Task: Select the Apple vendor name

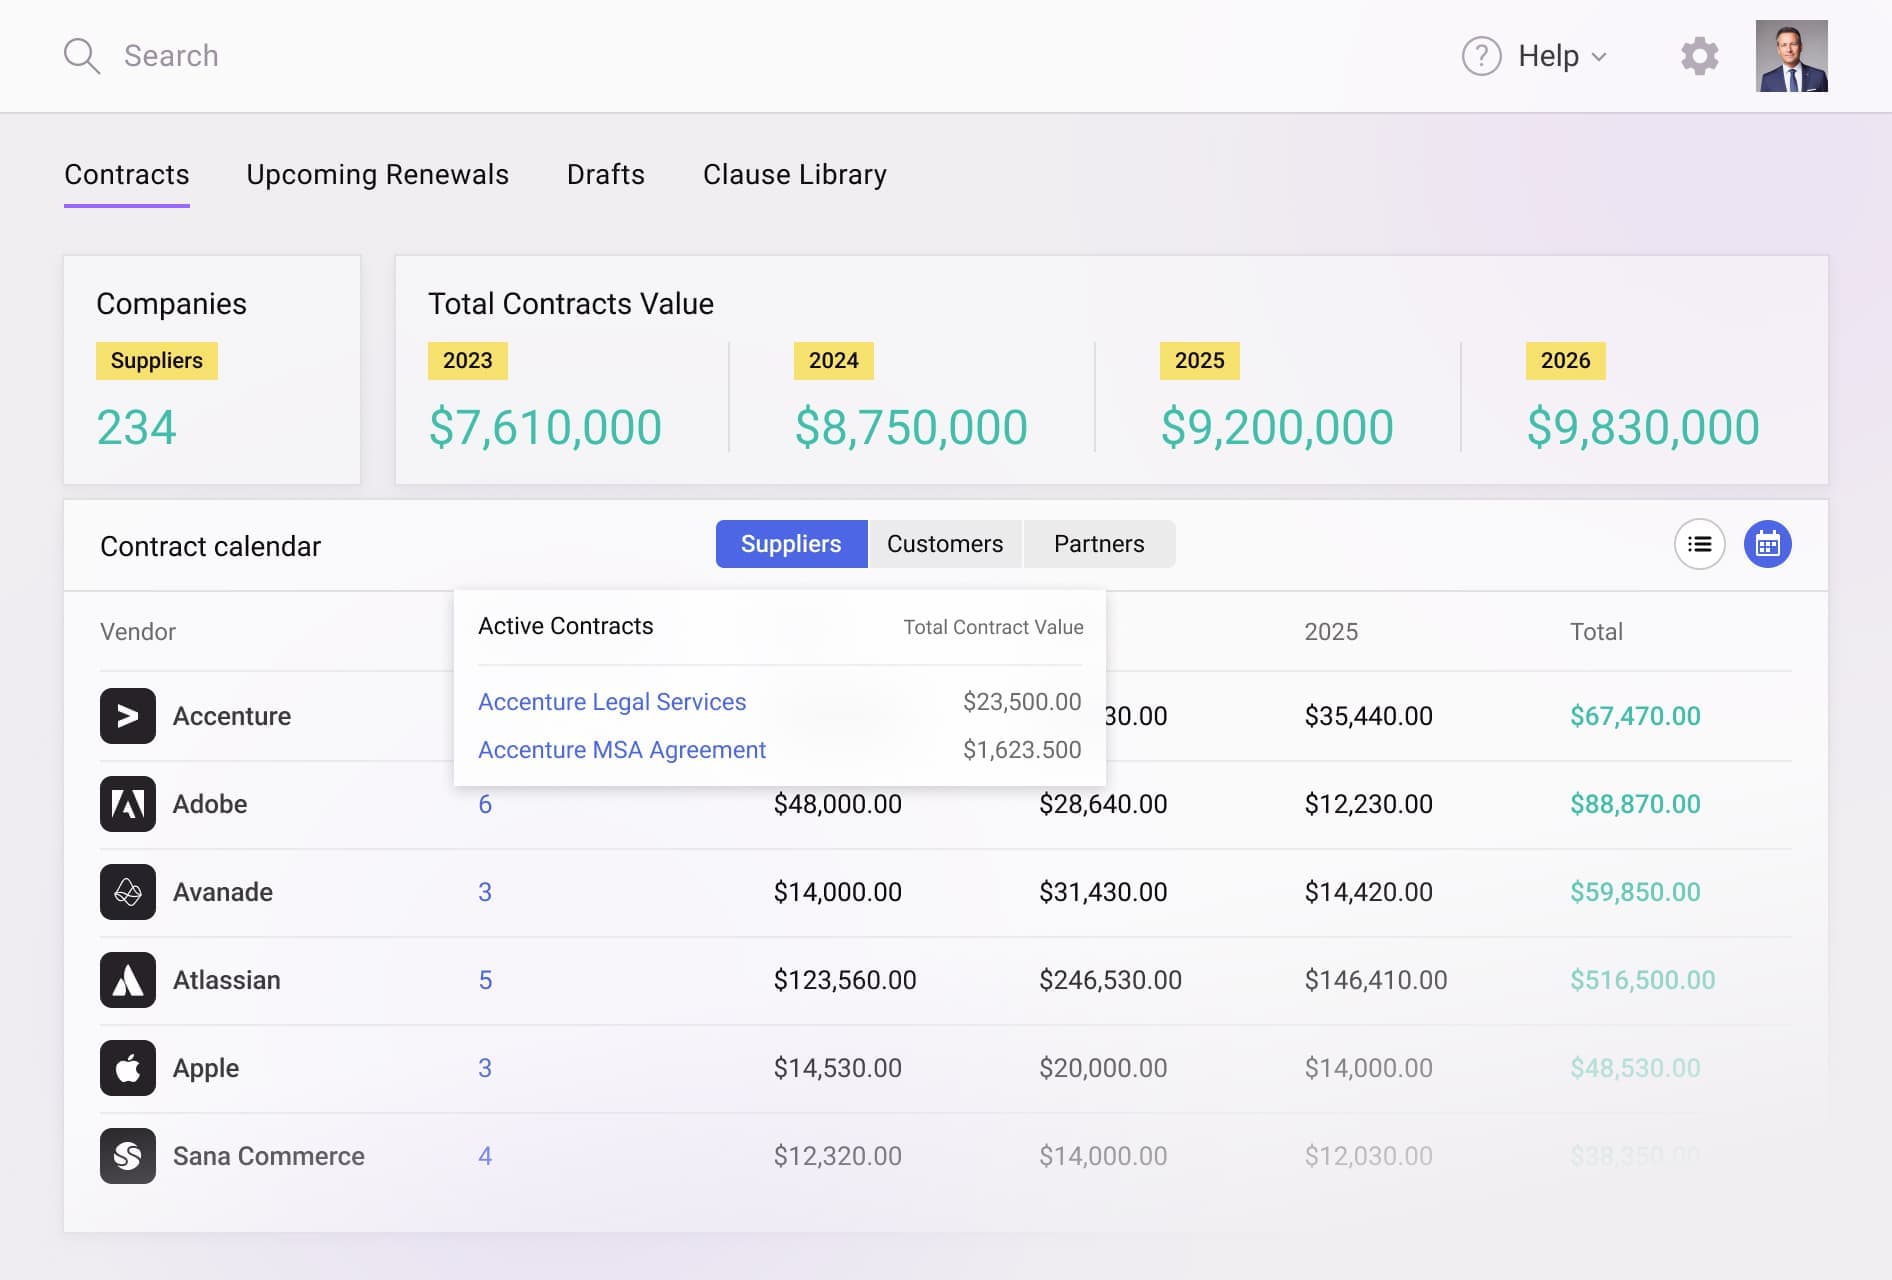Action: pos(206,1068)
